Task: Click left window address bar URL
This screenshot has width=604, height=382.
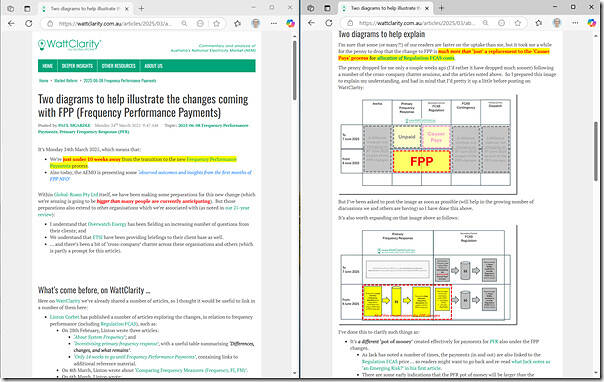Action: pos(114,23)
